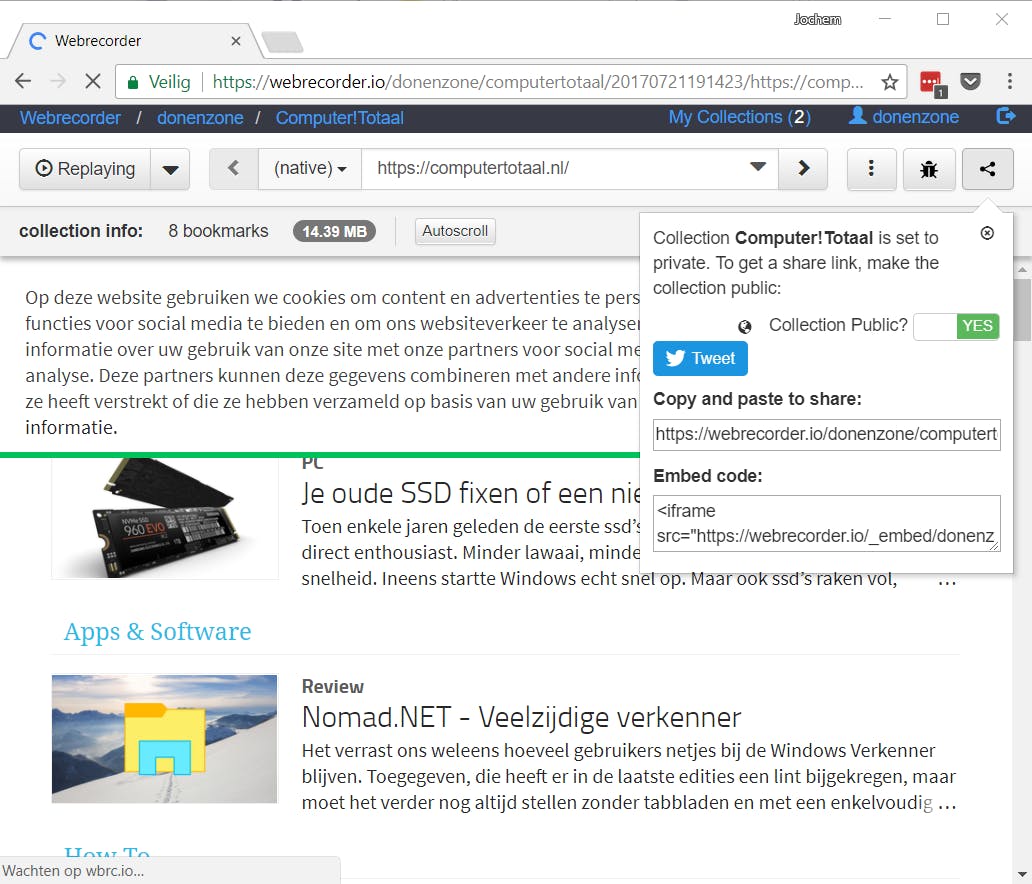
Task: Open the Apps & Software section heading
Action: (x=157, y=631)
